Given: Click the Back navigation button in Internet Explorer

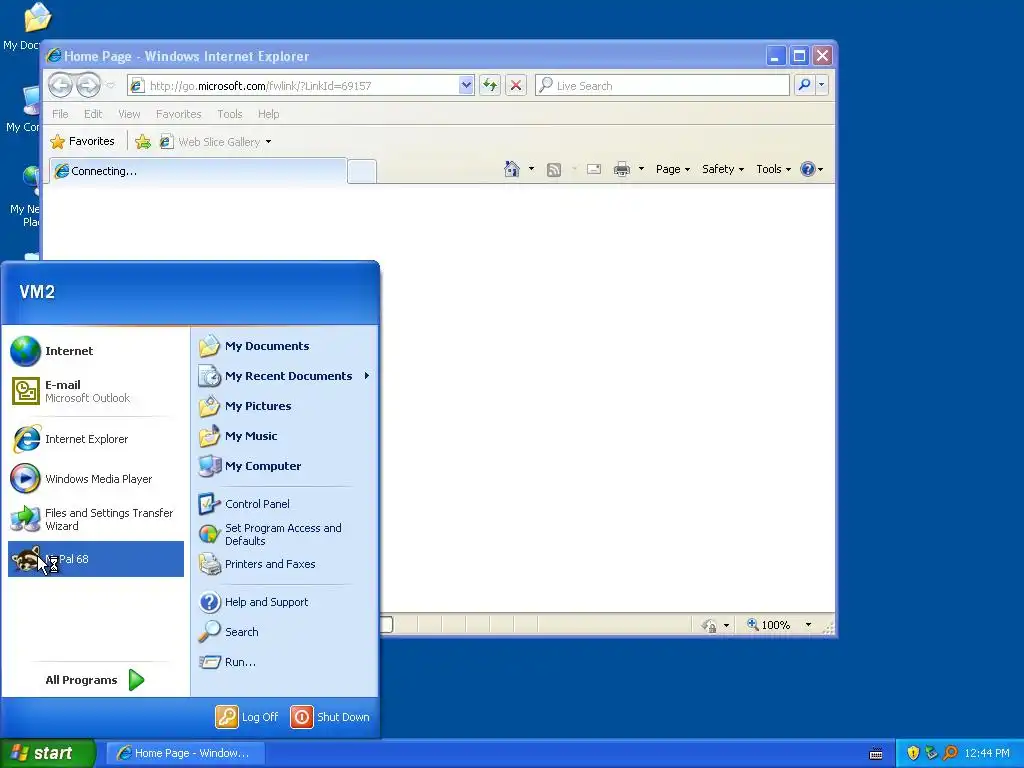Looking at the screenshot, I should click(61, 85).
